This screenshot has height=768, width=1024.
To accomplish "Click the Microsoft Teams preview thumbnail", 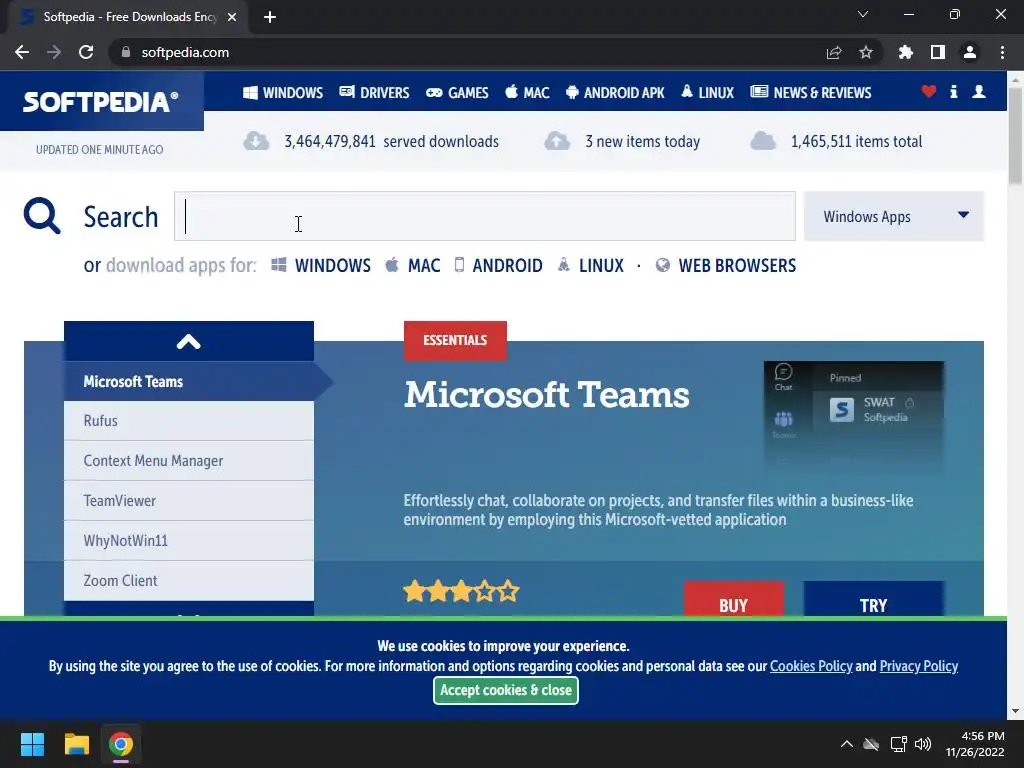I will tap(854, 416).
